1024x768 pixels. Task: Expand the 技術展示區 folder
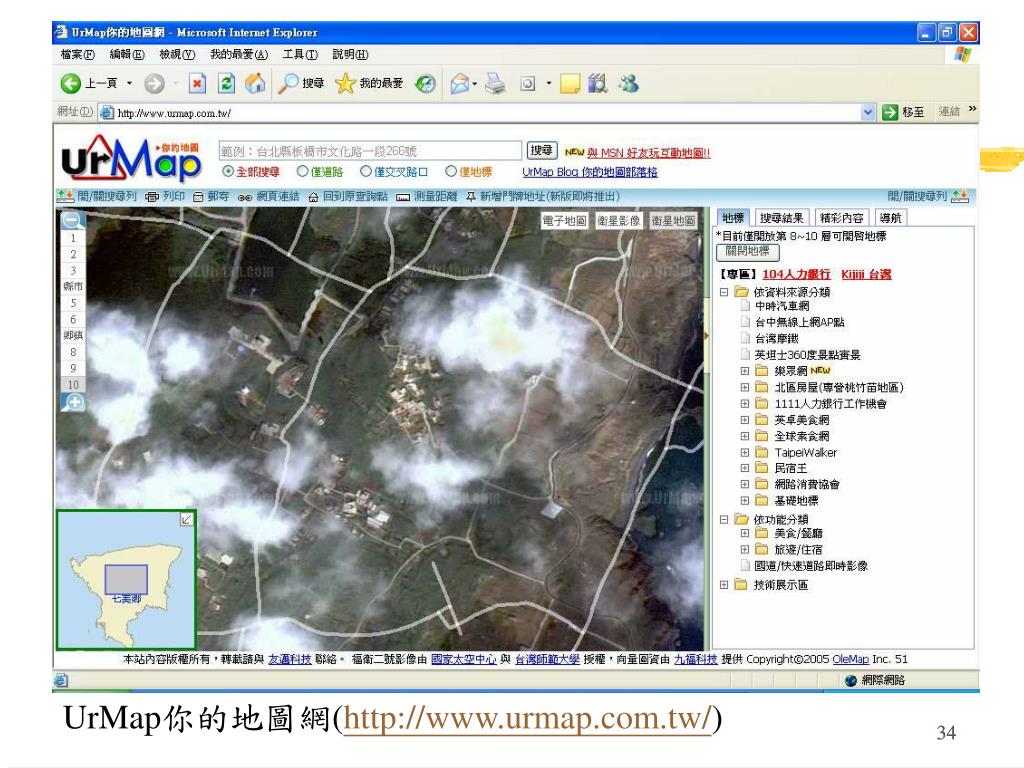(724, 584)
